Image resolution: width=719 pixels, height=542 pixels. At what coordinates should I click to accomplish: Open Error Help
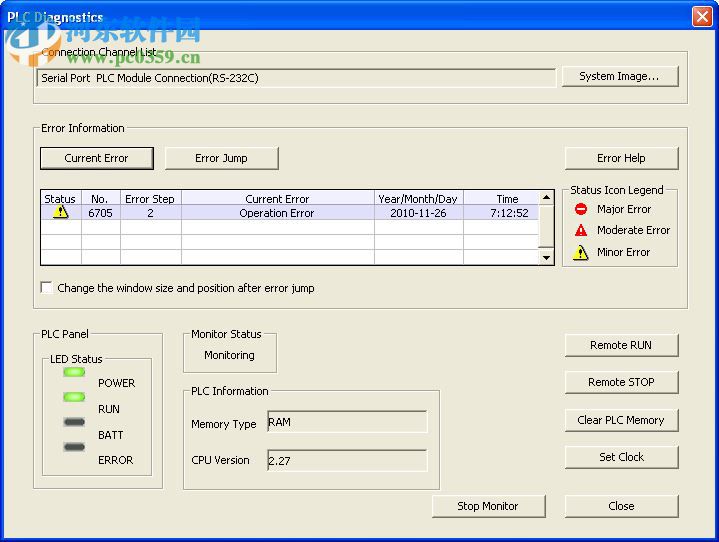[x=621, y=158]
